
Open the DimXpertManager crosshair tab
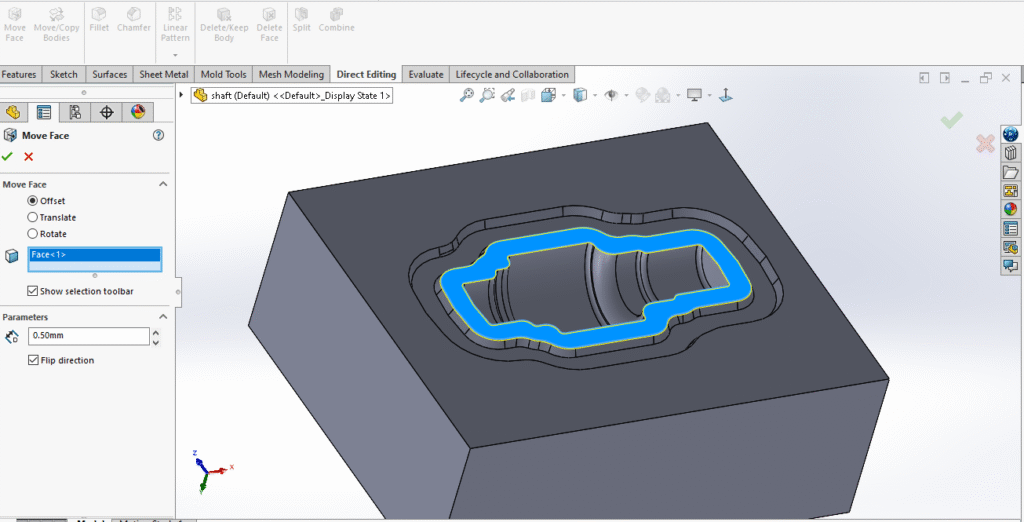pos(106,112)
